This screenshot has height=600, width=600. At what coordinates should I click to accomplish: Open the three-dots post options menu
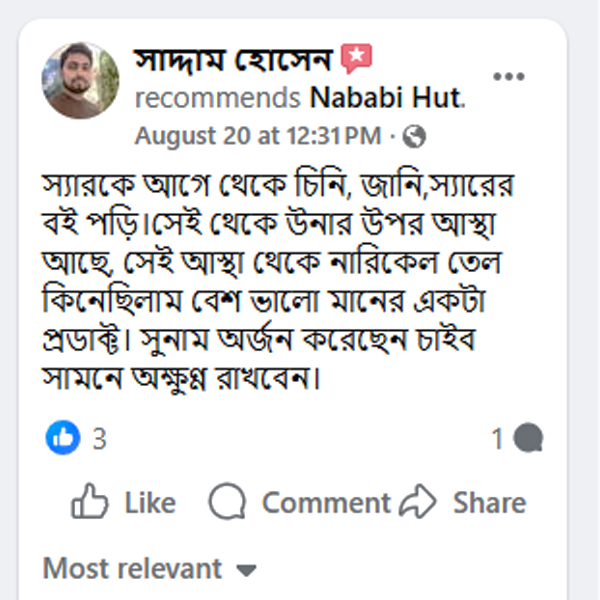pos(508,77)
